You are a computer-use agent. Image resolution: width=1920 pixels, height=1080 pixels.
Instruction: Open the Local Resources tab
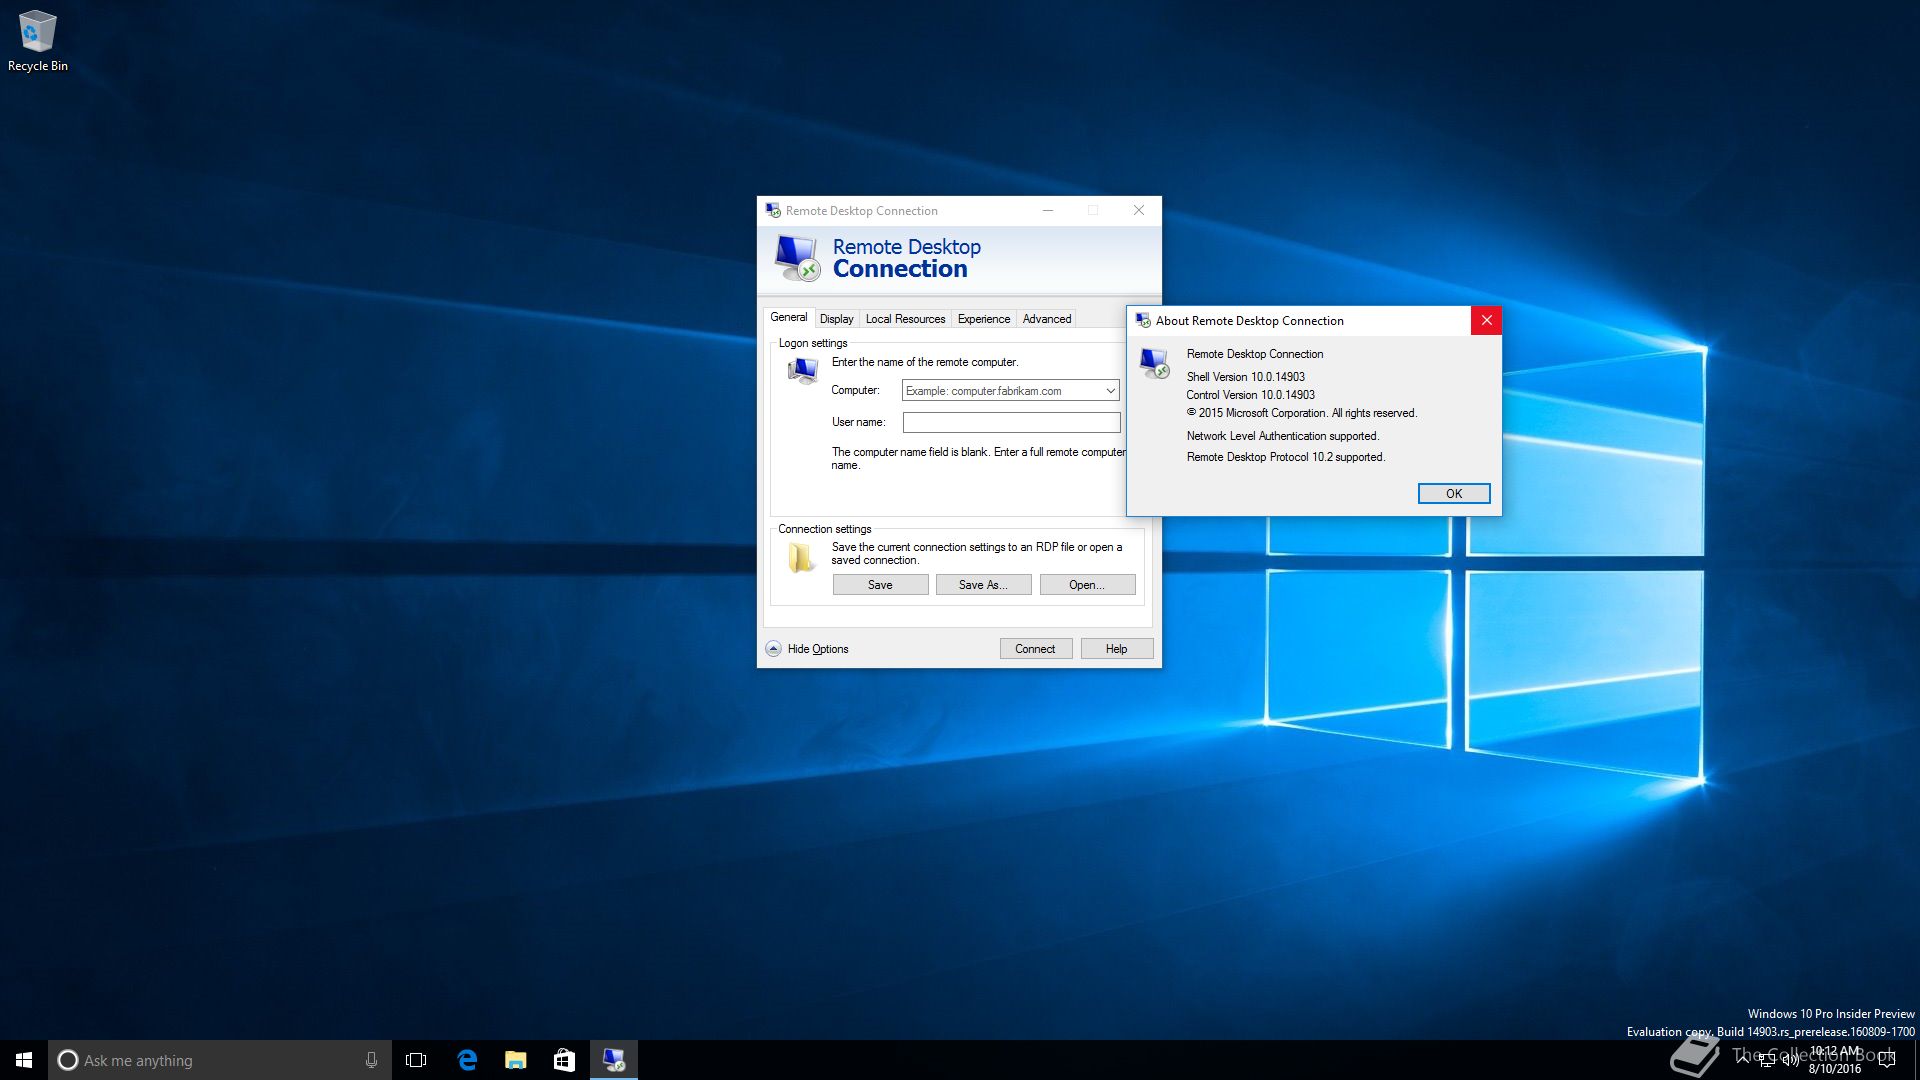905,319
